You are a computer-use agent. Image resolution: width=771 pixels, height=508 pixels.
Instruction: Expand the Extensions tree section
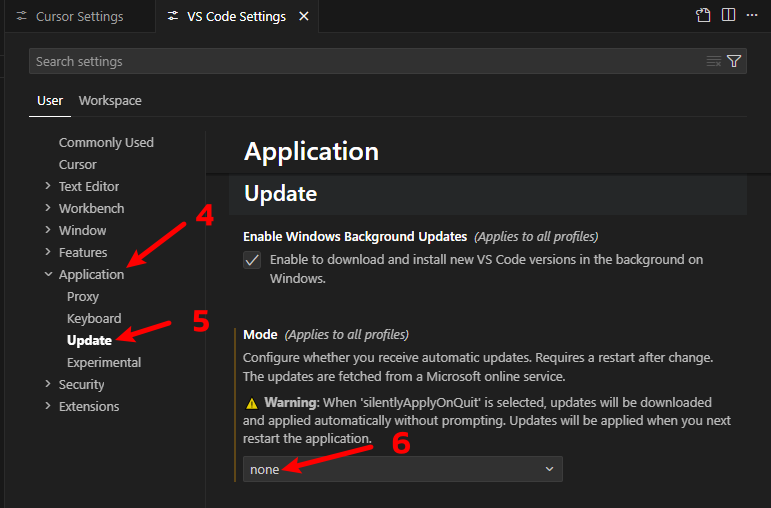tap(48, 406)
